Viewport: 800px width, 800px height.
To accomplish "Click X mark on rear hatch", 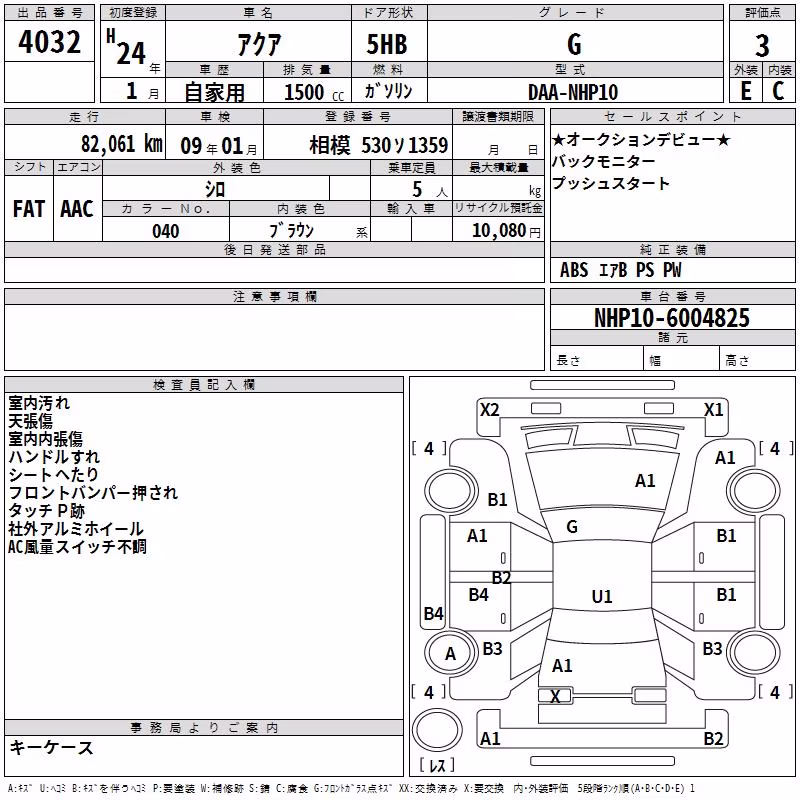I will [555, 696].
